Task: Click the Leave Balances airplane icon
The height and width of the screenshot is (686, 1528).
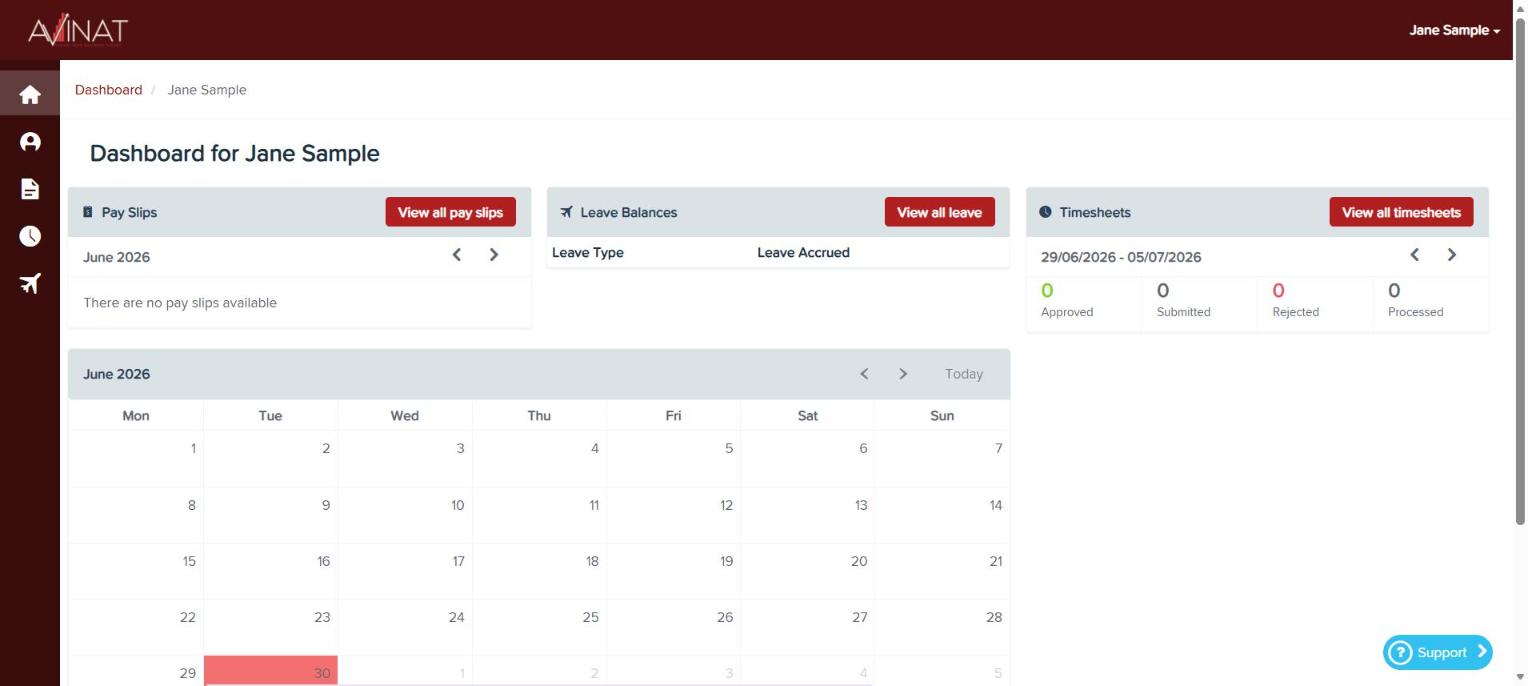Action: coord(567,212)
